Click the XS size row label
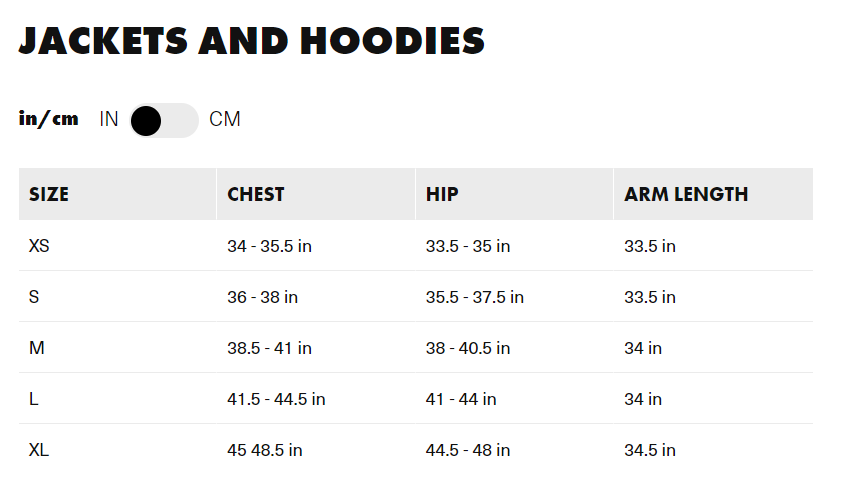The height and width of the screenshot is (493, 856). 39,246
